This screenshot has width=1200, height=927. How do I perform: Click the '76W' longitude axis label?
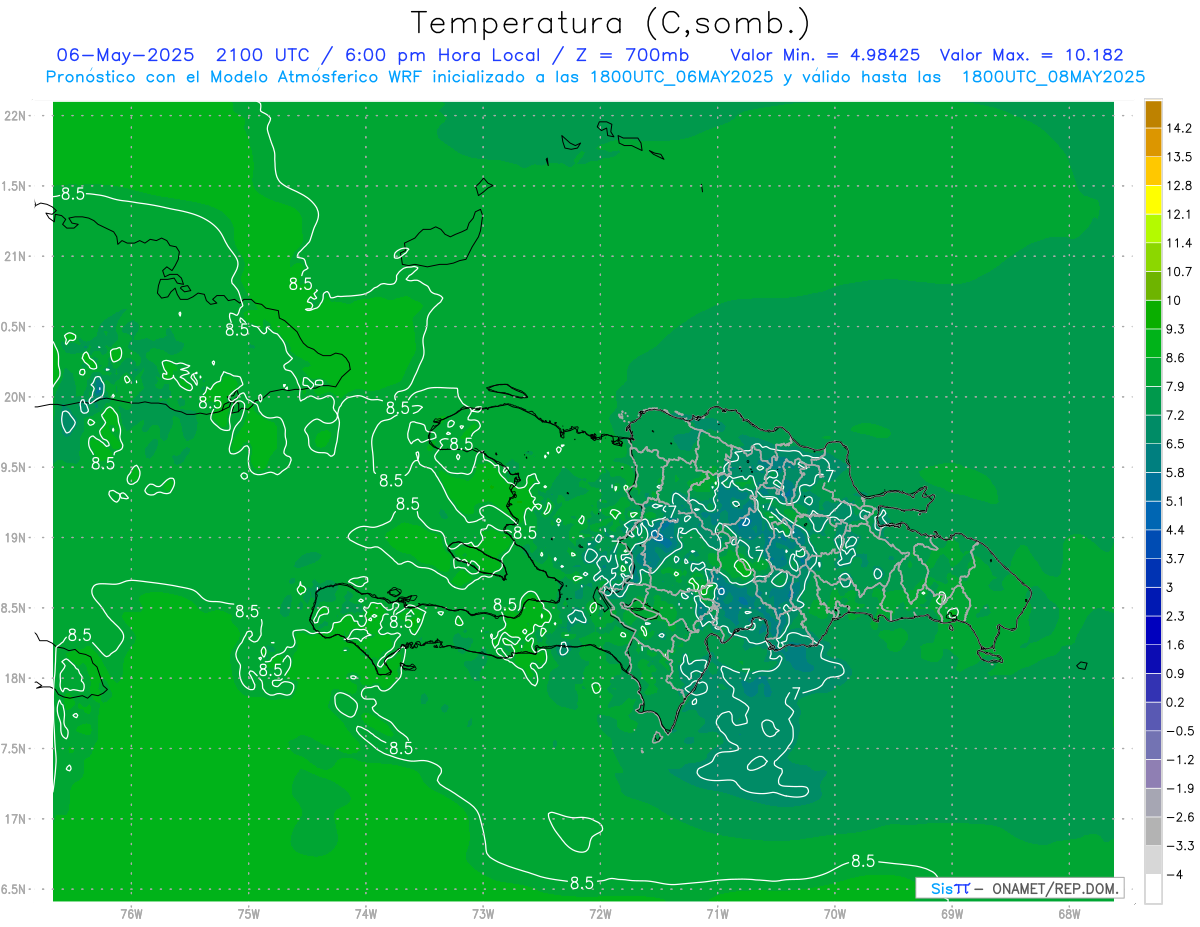pyautogui.click(x=131, y=913)
